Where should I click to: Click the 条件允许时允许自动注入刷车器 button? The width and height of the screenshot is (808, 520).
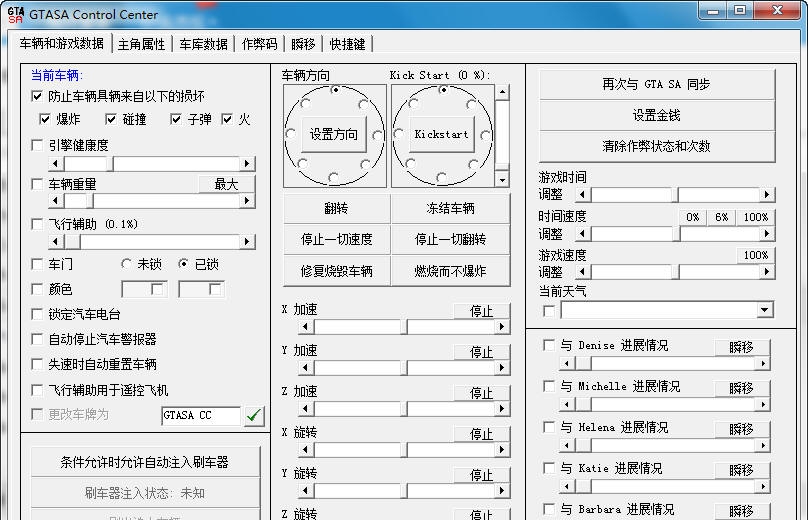145,462
